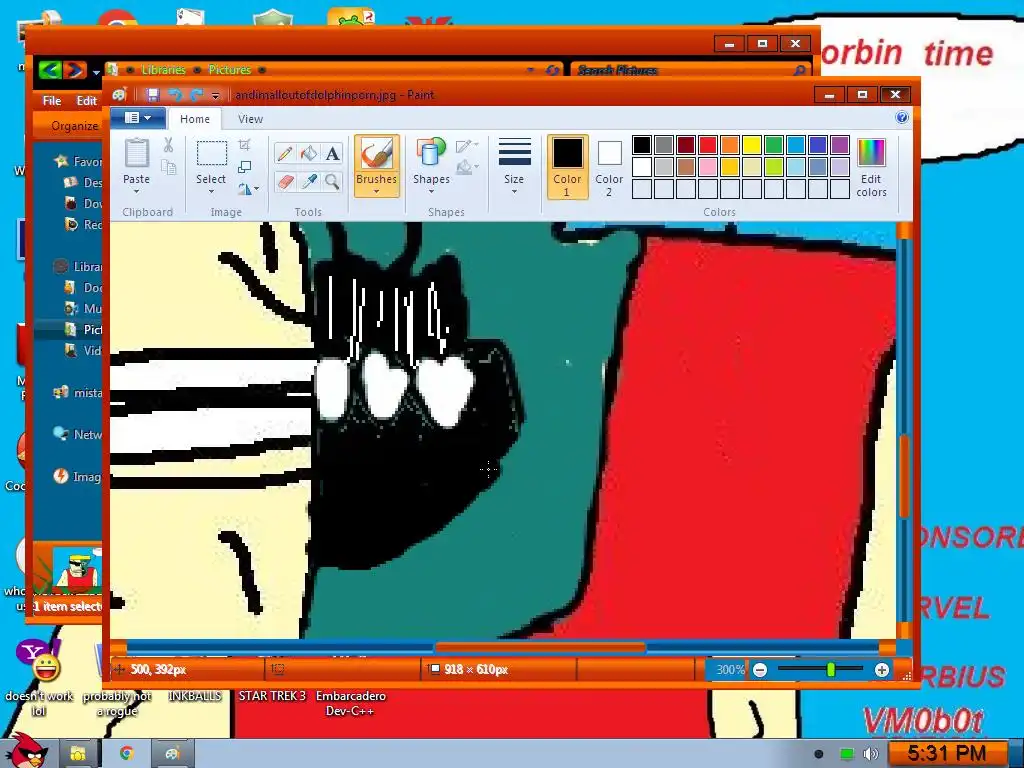Click the Resize icon in Image group

tap(244, 167)
